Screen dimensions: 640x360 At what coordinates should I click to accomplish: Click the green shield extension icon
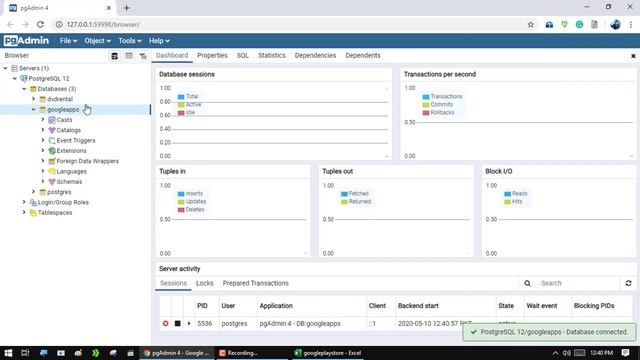(564, 24)
